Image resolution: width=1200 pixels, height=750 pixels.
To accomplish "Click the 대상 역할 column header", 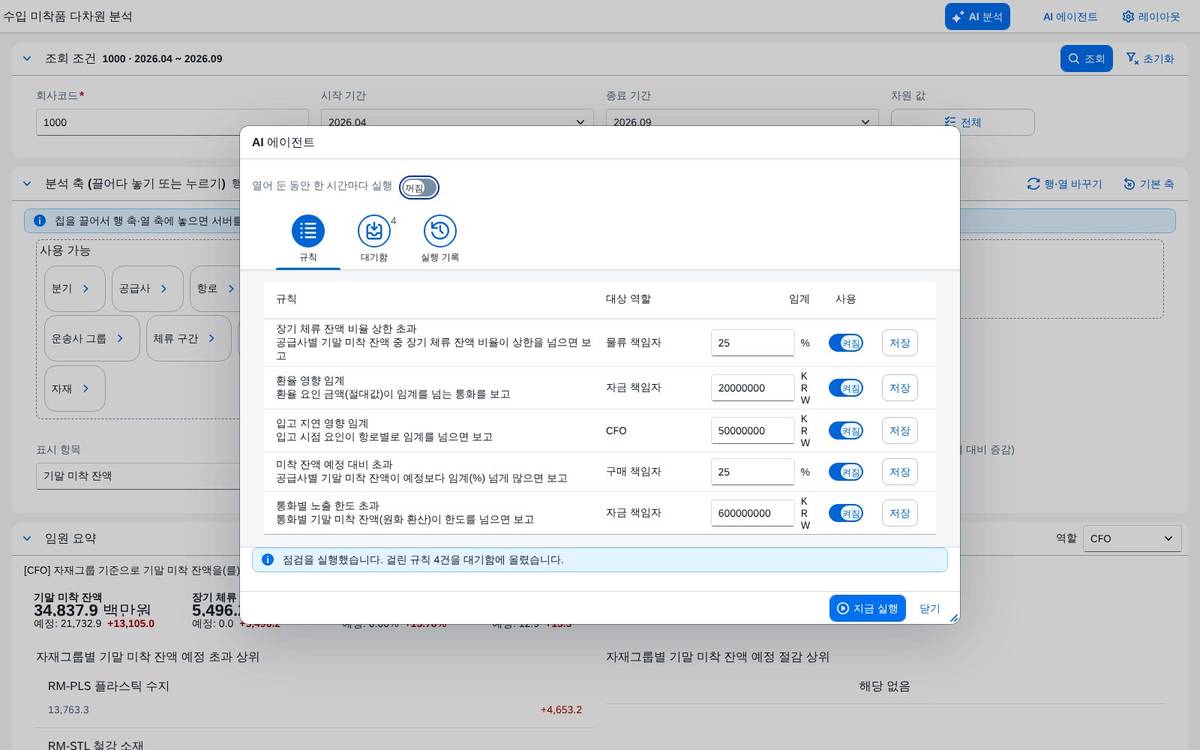I will (628, 299).
